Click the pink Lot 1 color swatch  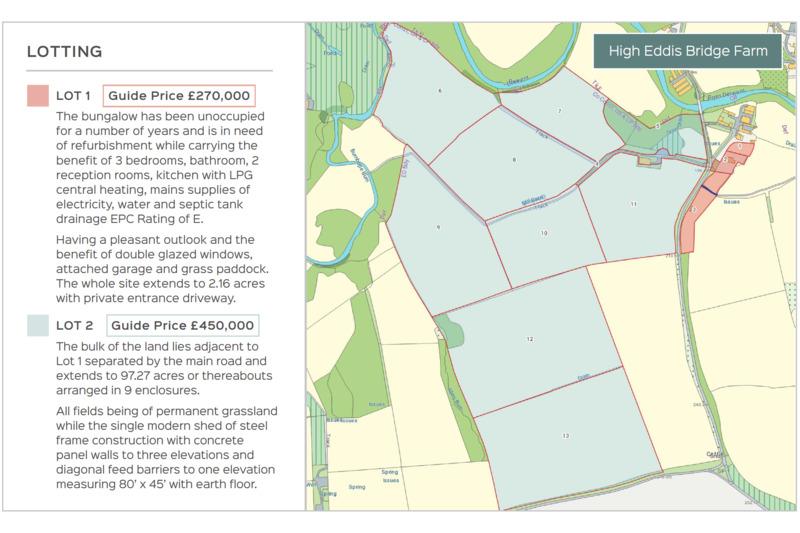click(38, 95)
